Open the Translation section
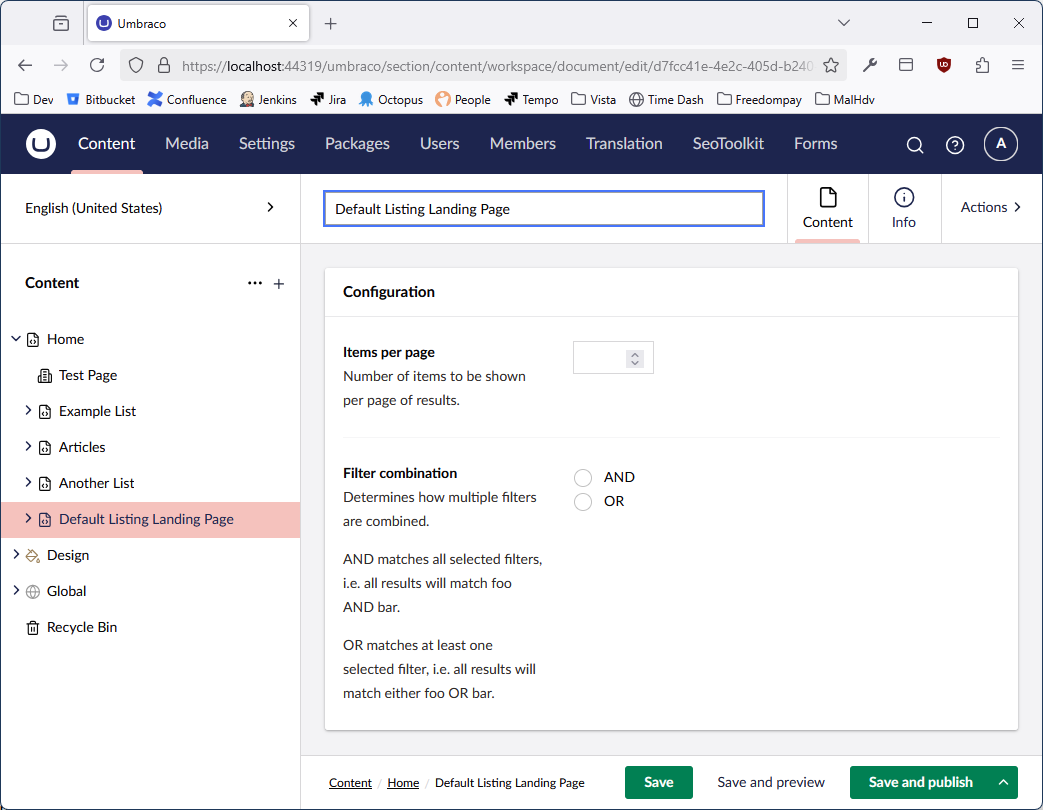The width and height of the screenshot is (1043, 810). coord(624,144)
